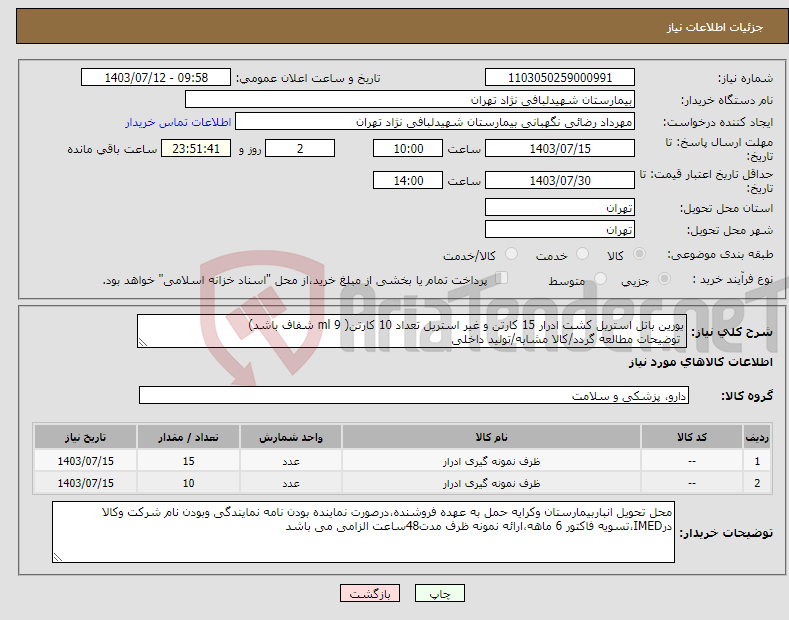Click the کد کالا column header
This screenshot has height=620, width=789.
coord(692,437)
